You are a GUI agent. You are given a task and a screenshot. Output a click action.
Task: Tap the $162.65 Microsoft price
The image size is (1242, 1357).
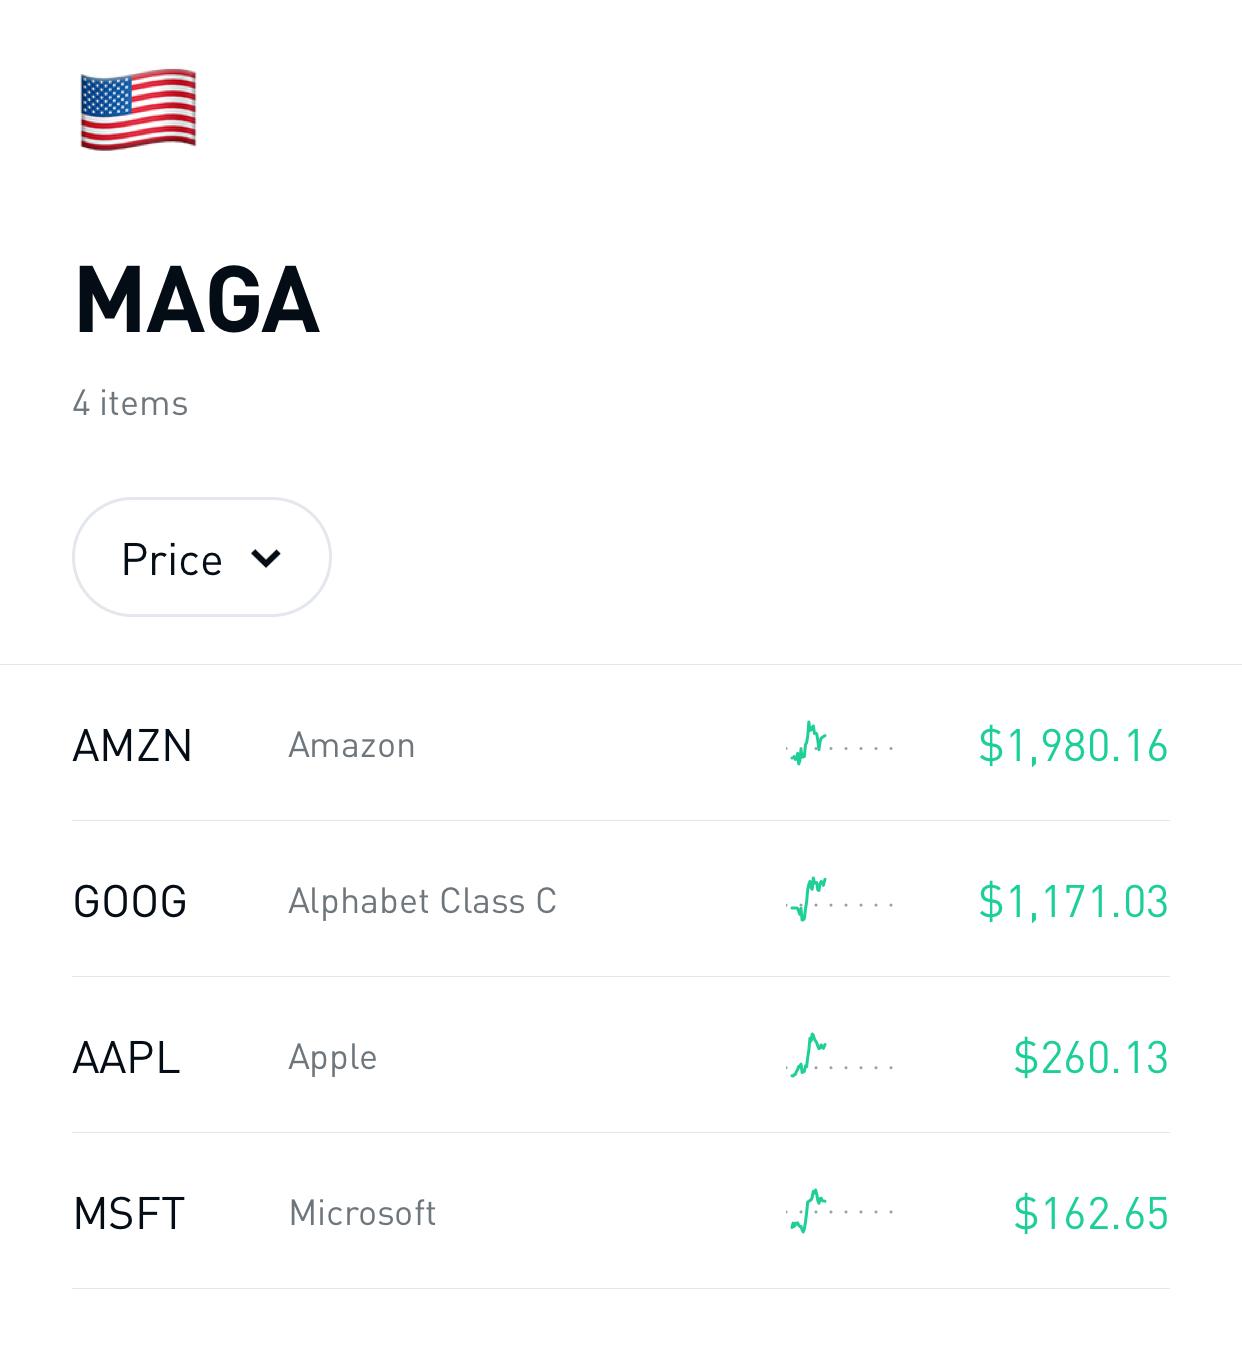1091,1214
